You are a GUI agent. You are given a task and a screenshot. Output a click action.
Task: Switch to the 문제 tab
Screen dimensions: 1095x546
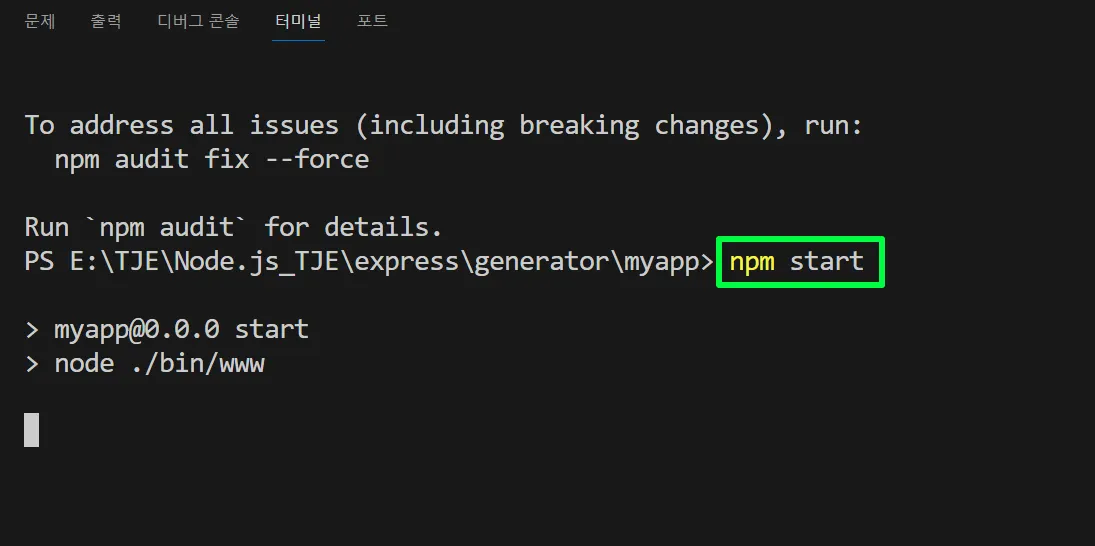click(40, 21)
